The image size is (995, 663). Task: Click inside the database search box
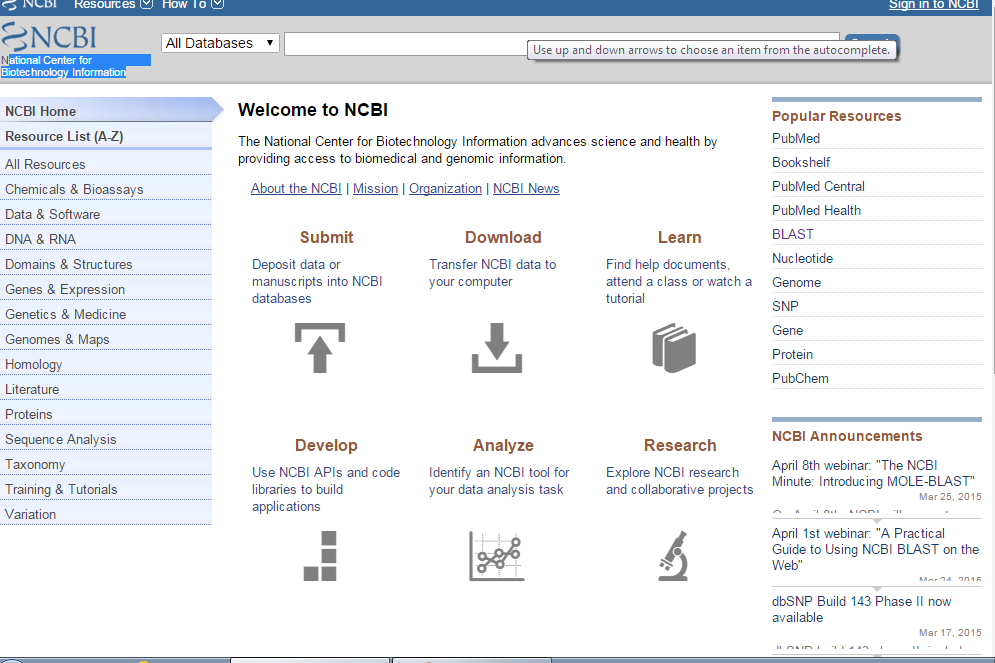click(x=400, y=43)
